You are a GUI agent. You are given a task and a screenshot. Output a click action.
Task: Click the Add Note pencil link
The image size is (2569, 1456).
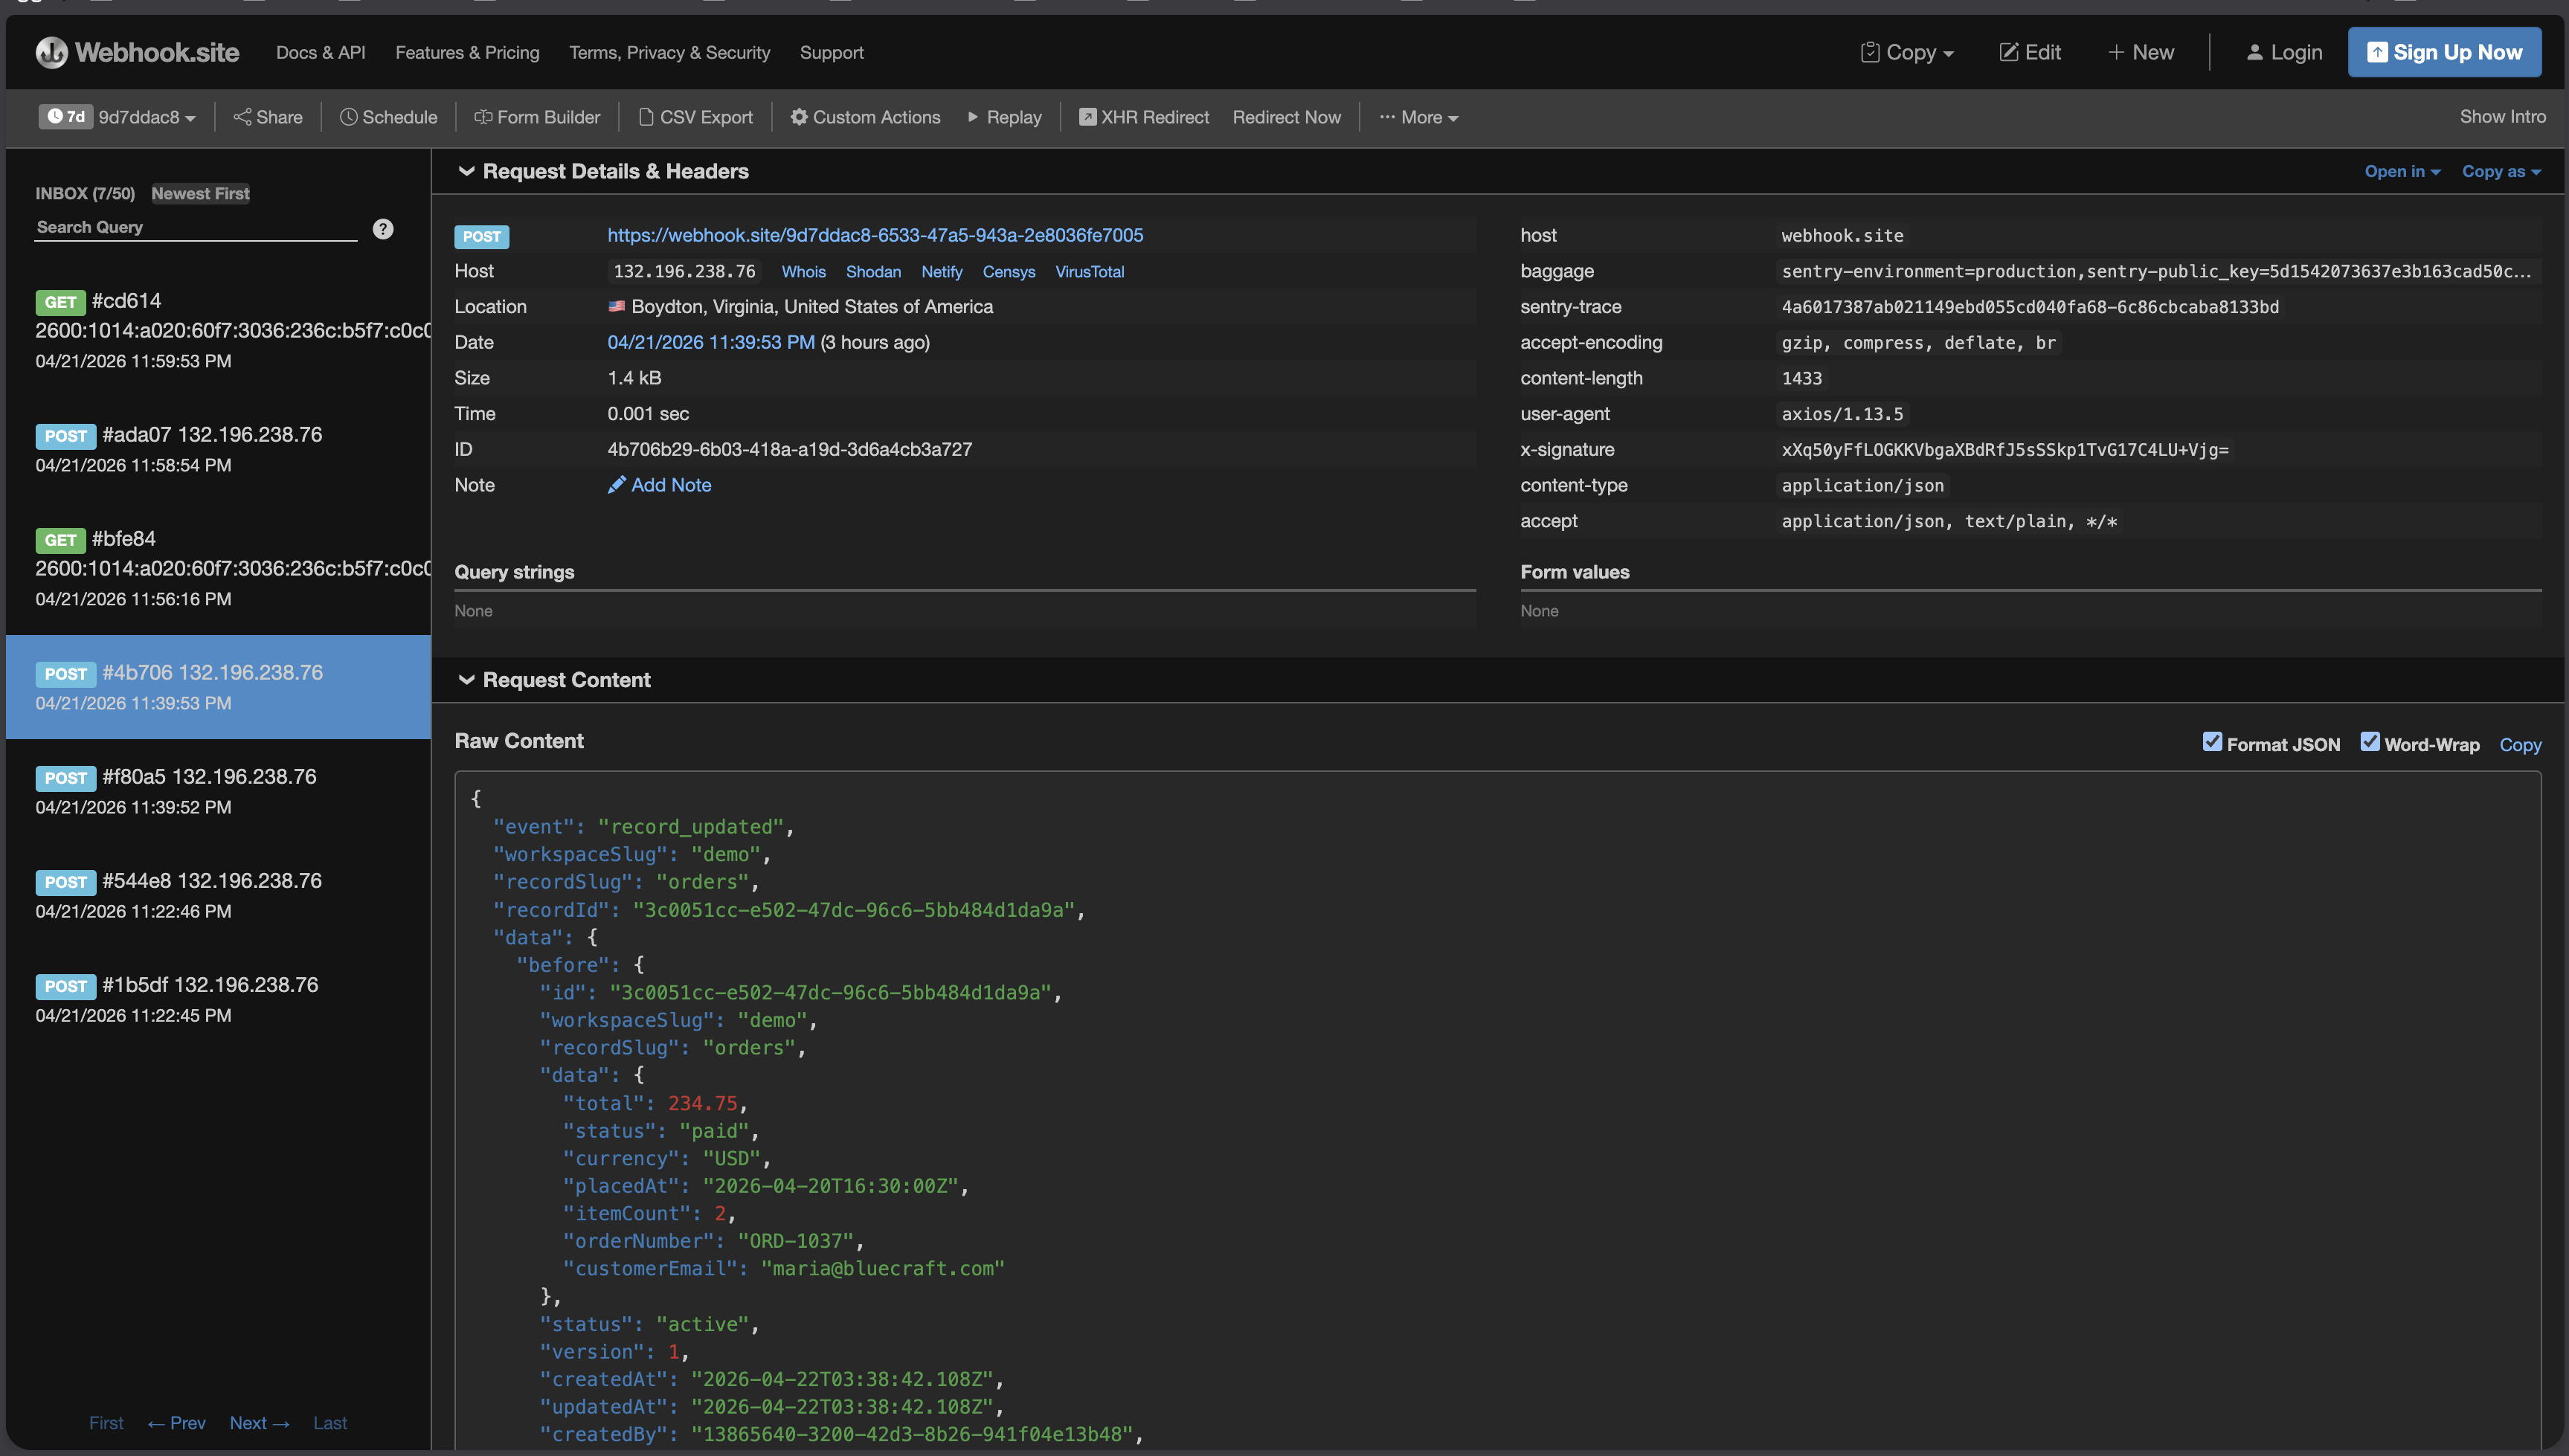point(660,485)
